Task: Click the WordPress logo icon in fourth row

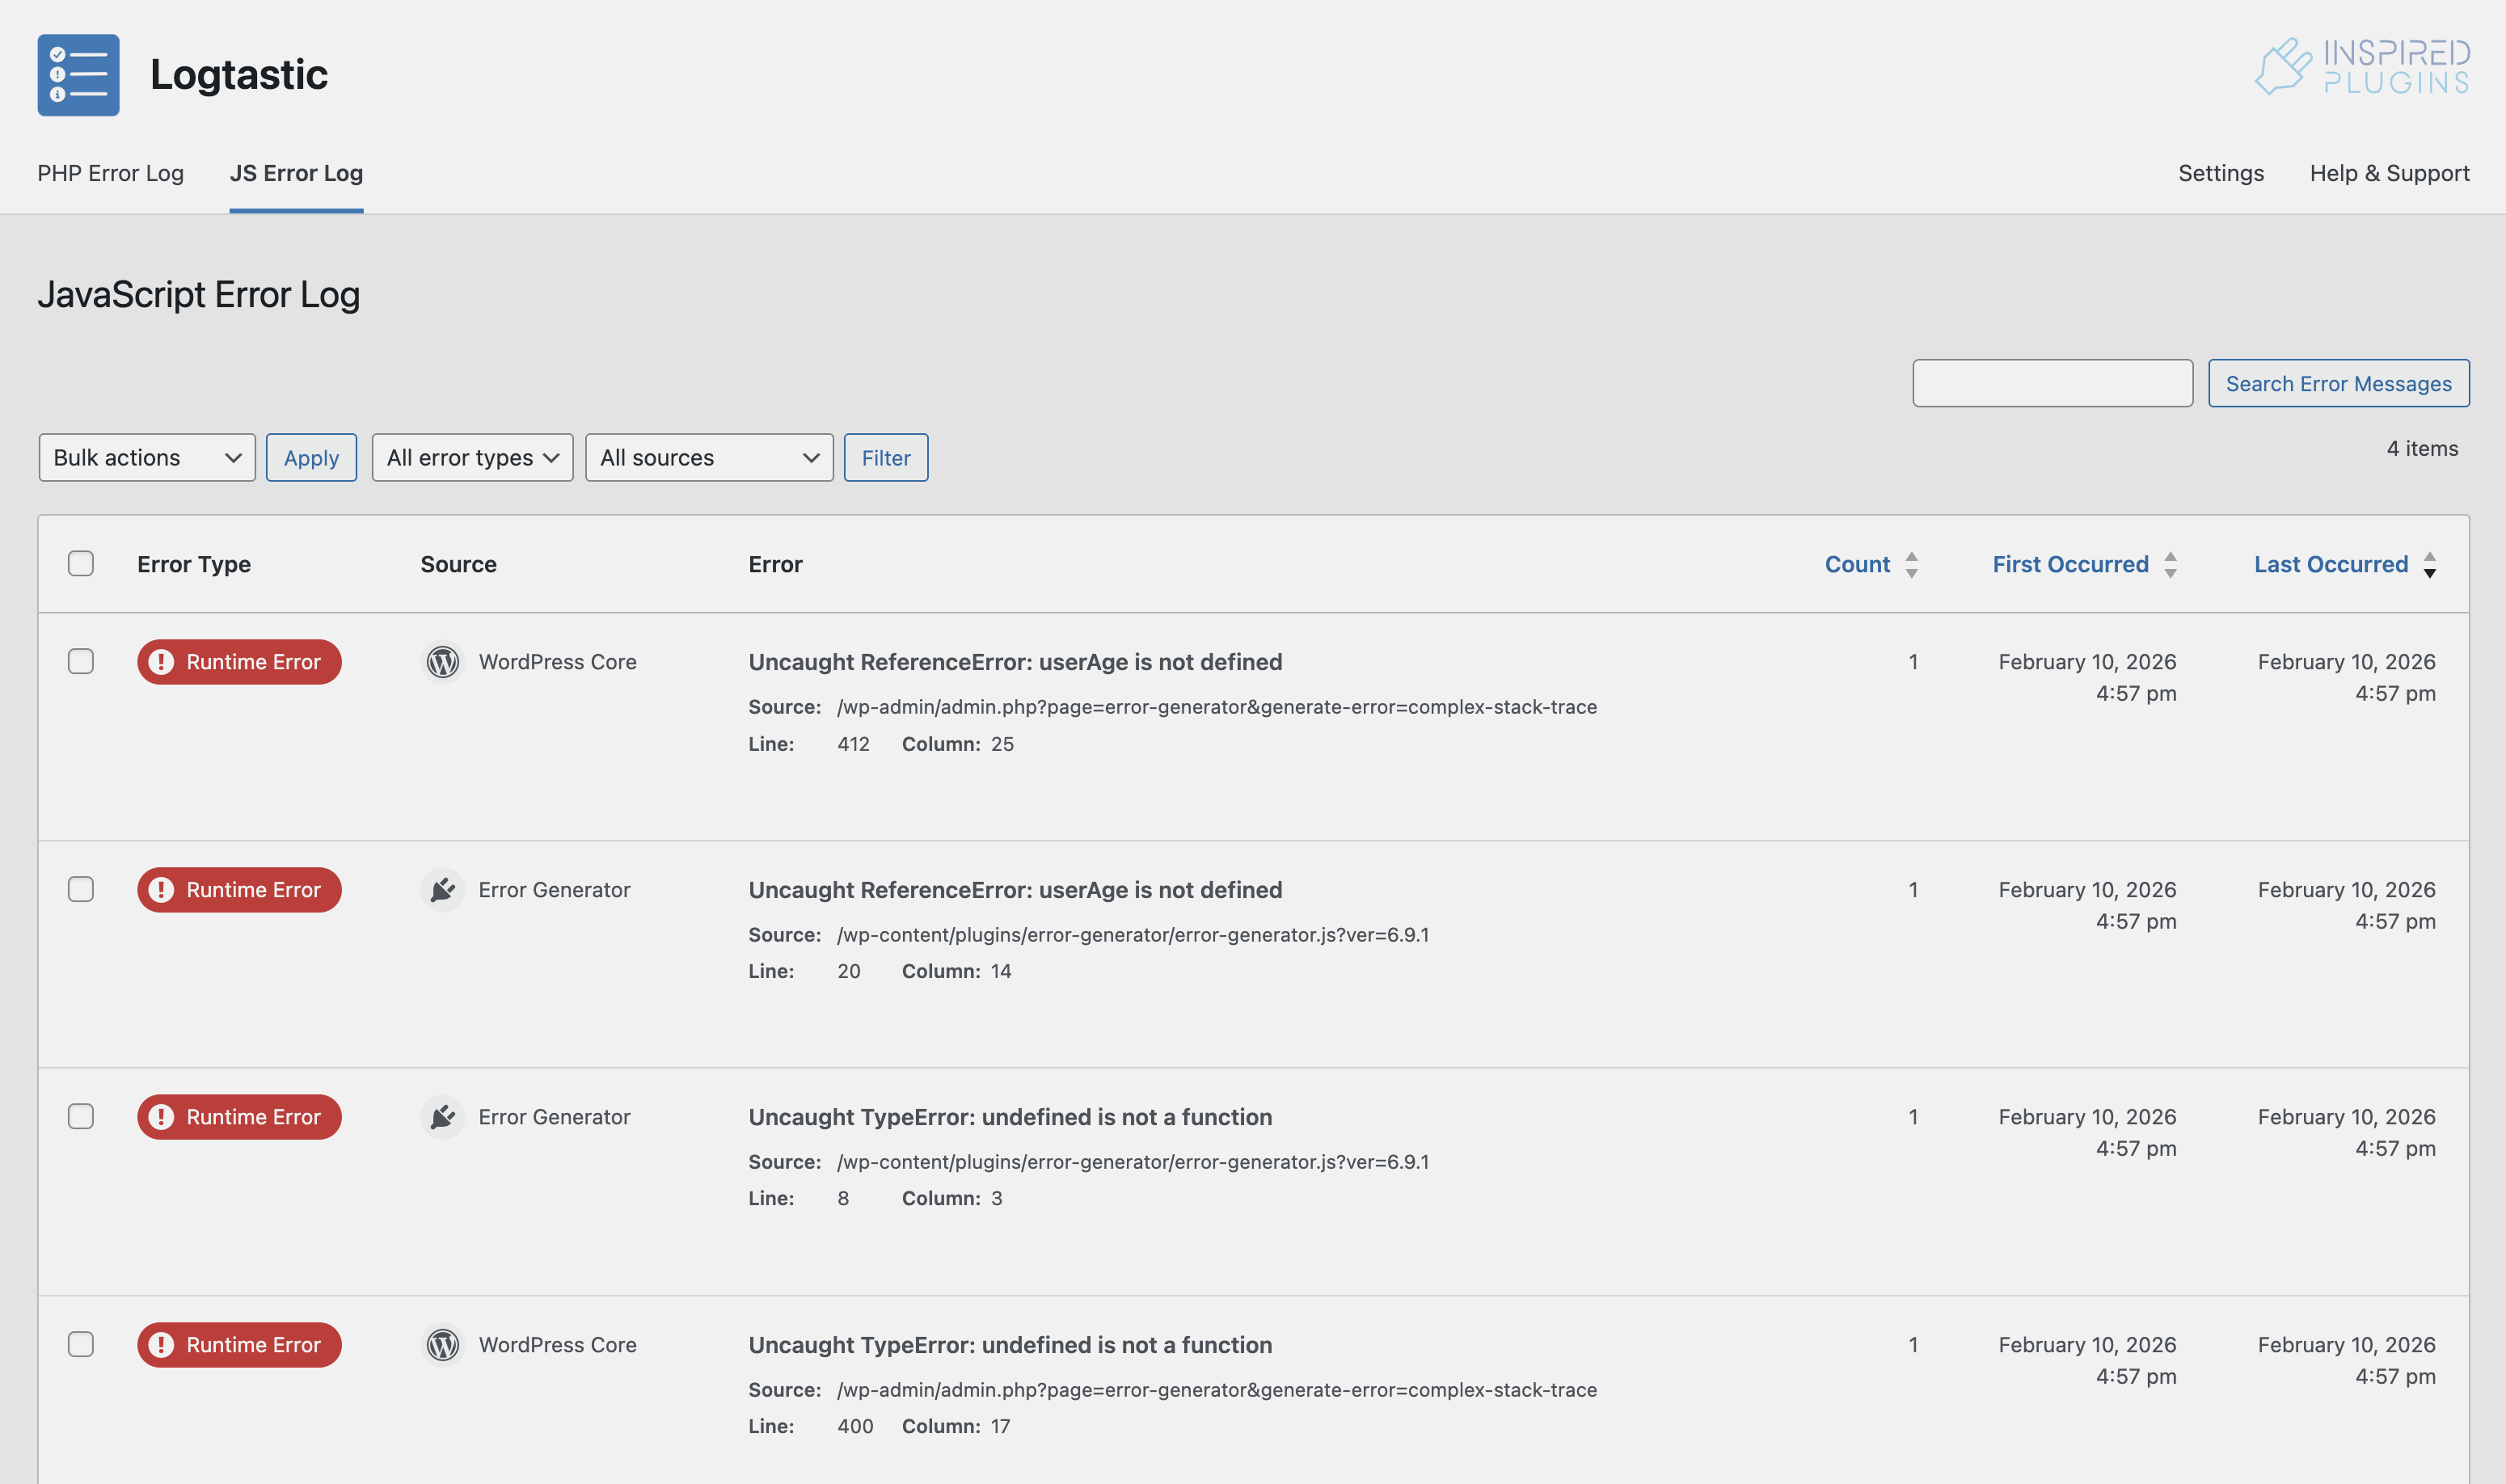Action: (x=443, y=1345)
